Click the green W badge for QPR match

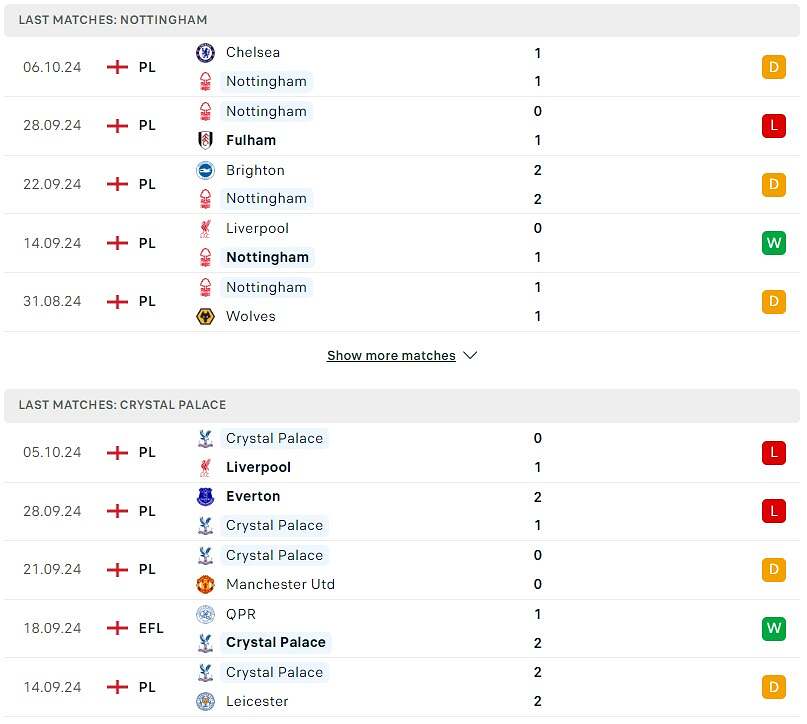[x=773, y=628]
